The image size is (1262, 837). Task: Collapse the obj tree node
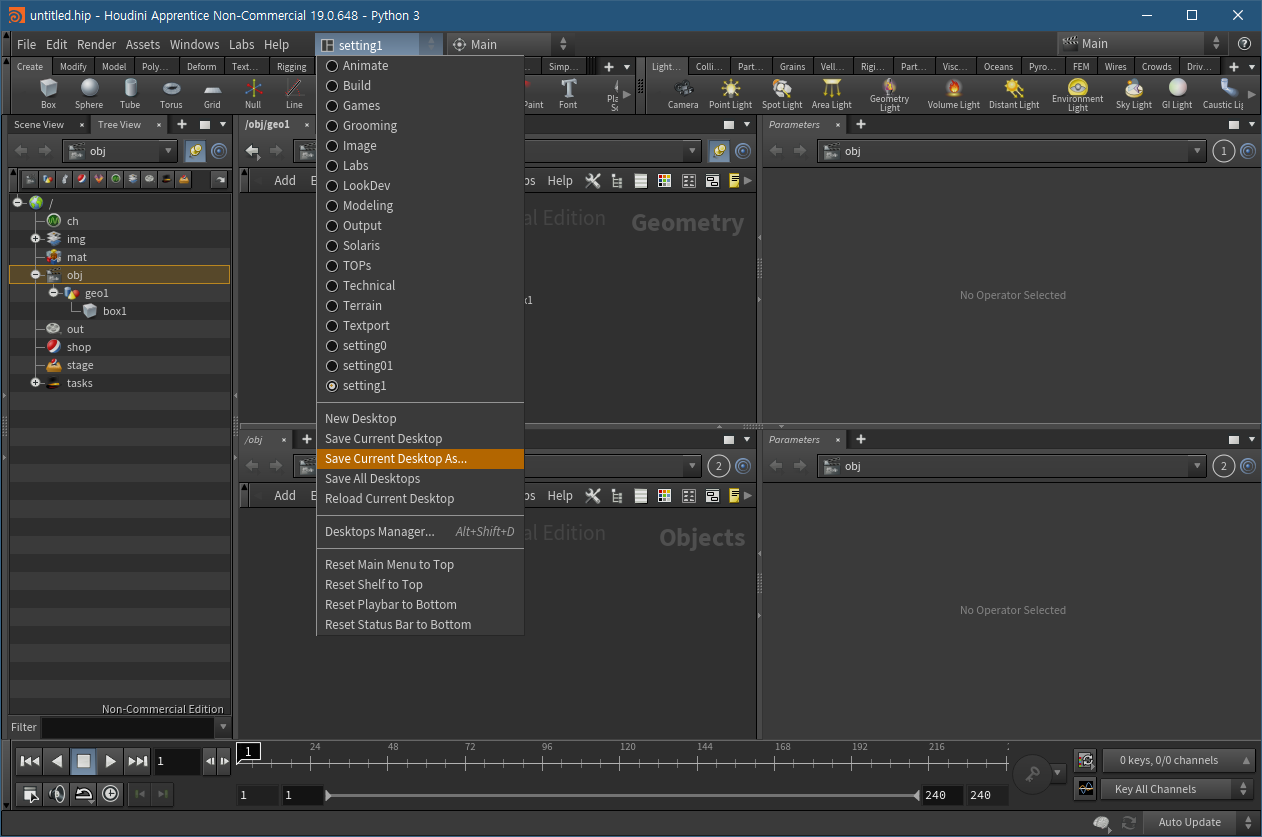(35, 275)
